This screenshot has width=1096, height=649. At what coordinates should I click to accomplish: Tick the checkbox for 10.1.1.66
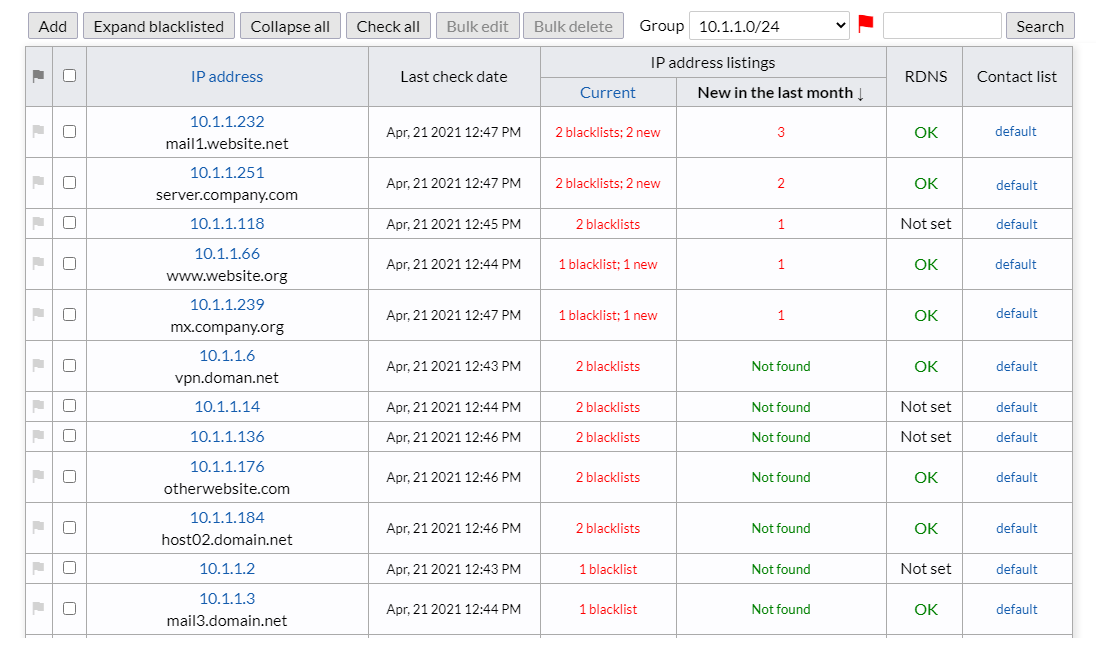(68, 264)
